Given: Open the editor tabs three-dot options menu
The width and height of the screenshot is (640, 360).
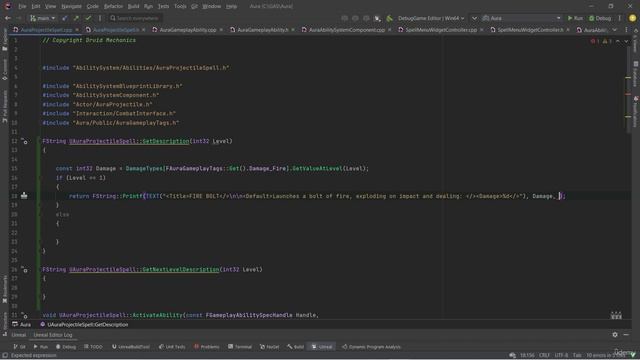Looking at the screenshot, I should [x=627, y=30].
